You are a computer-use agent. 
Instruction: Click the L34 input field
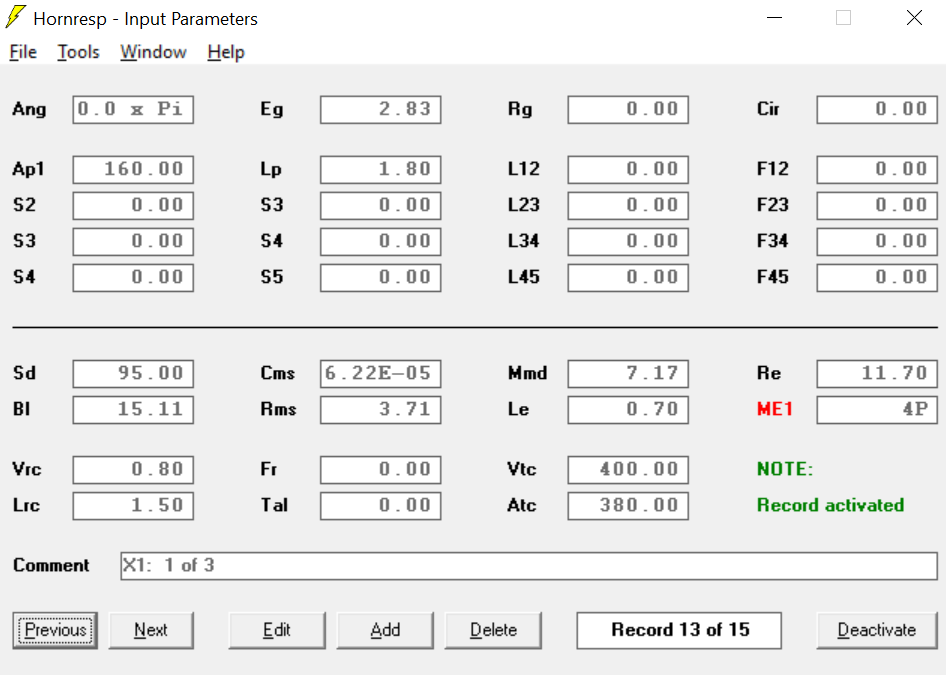point(628,242)
